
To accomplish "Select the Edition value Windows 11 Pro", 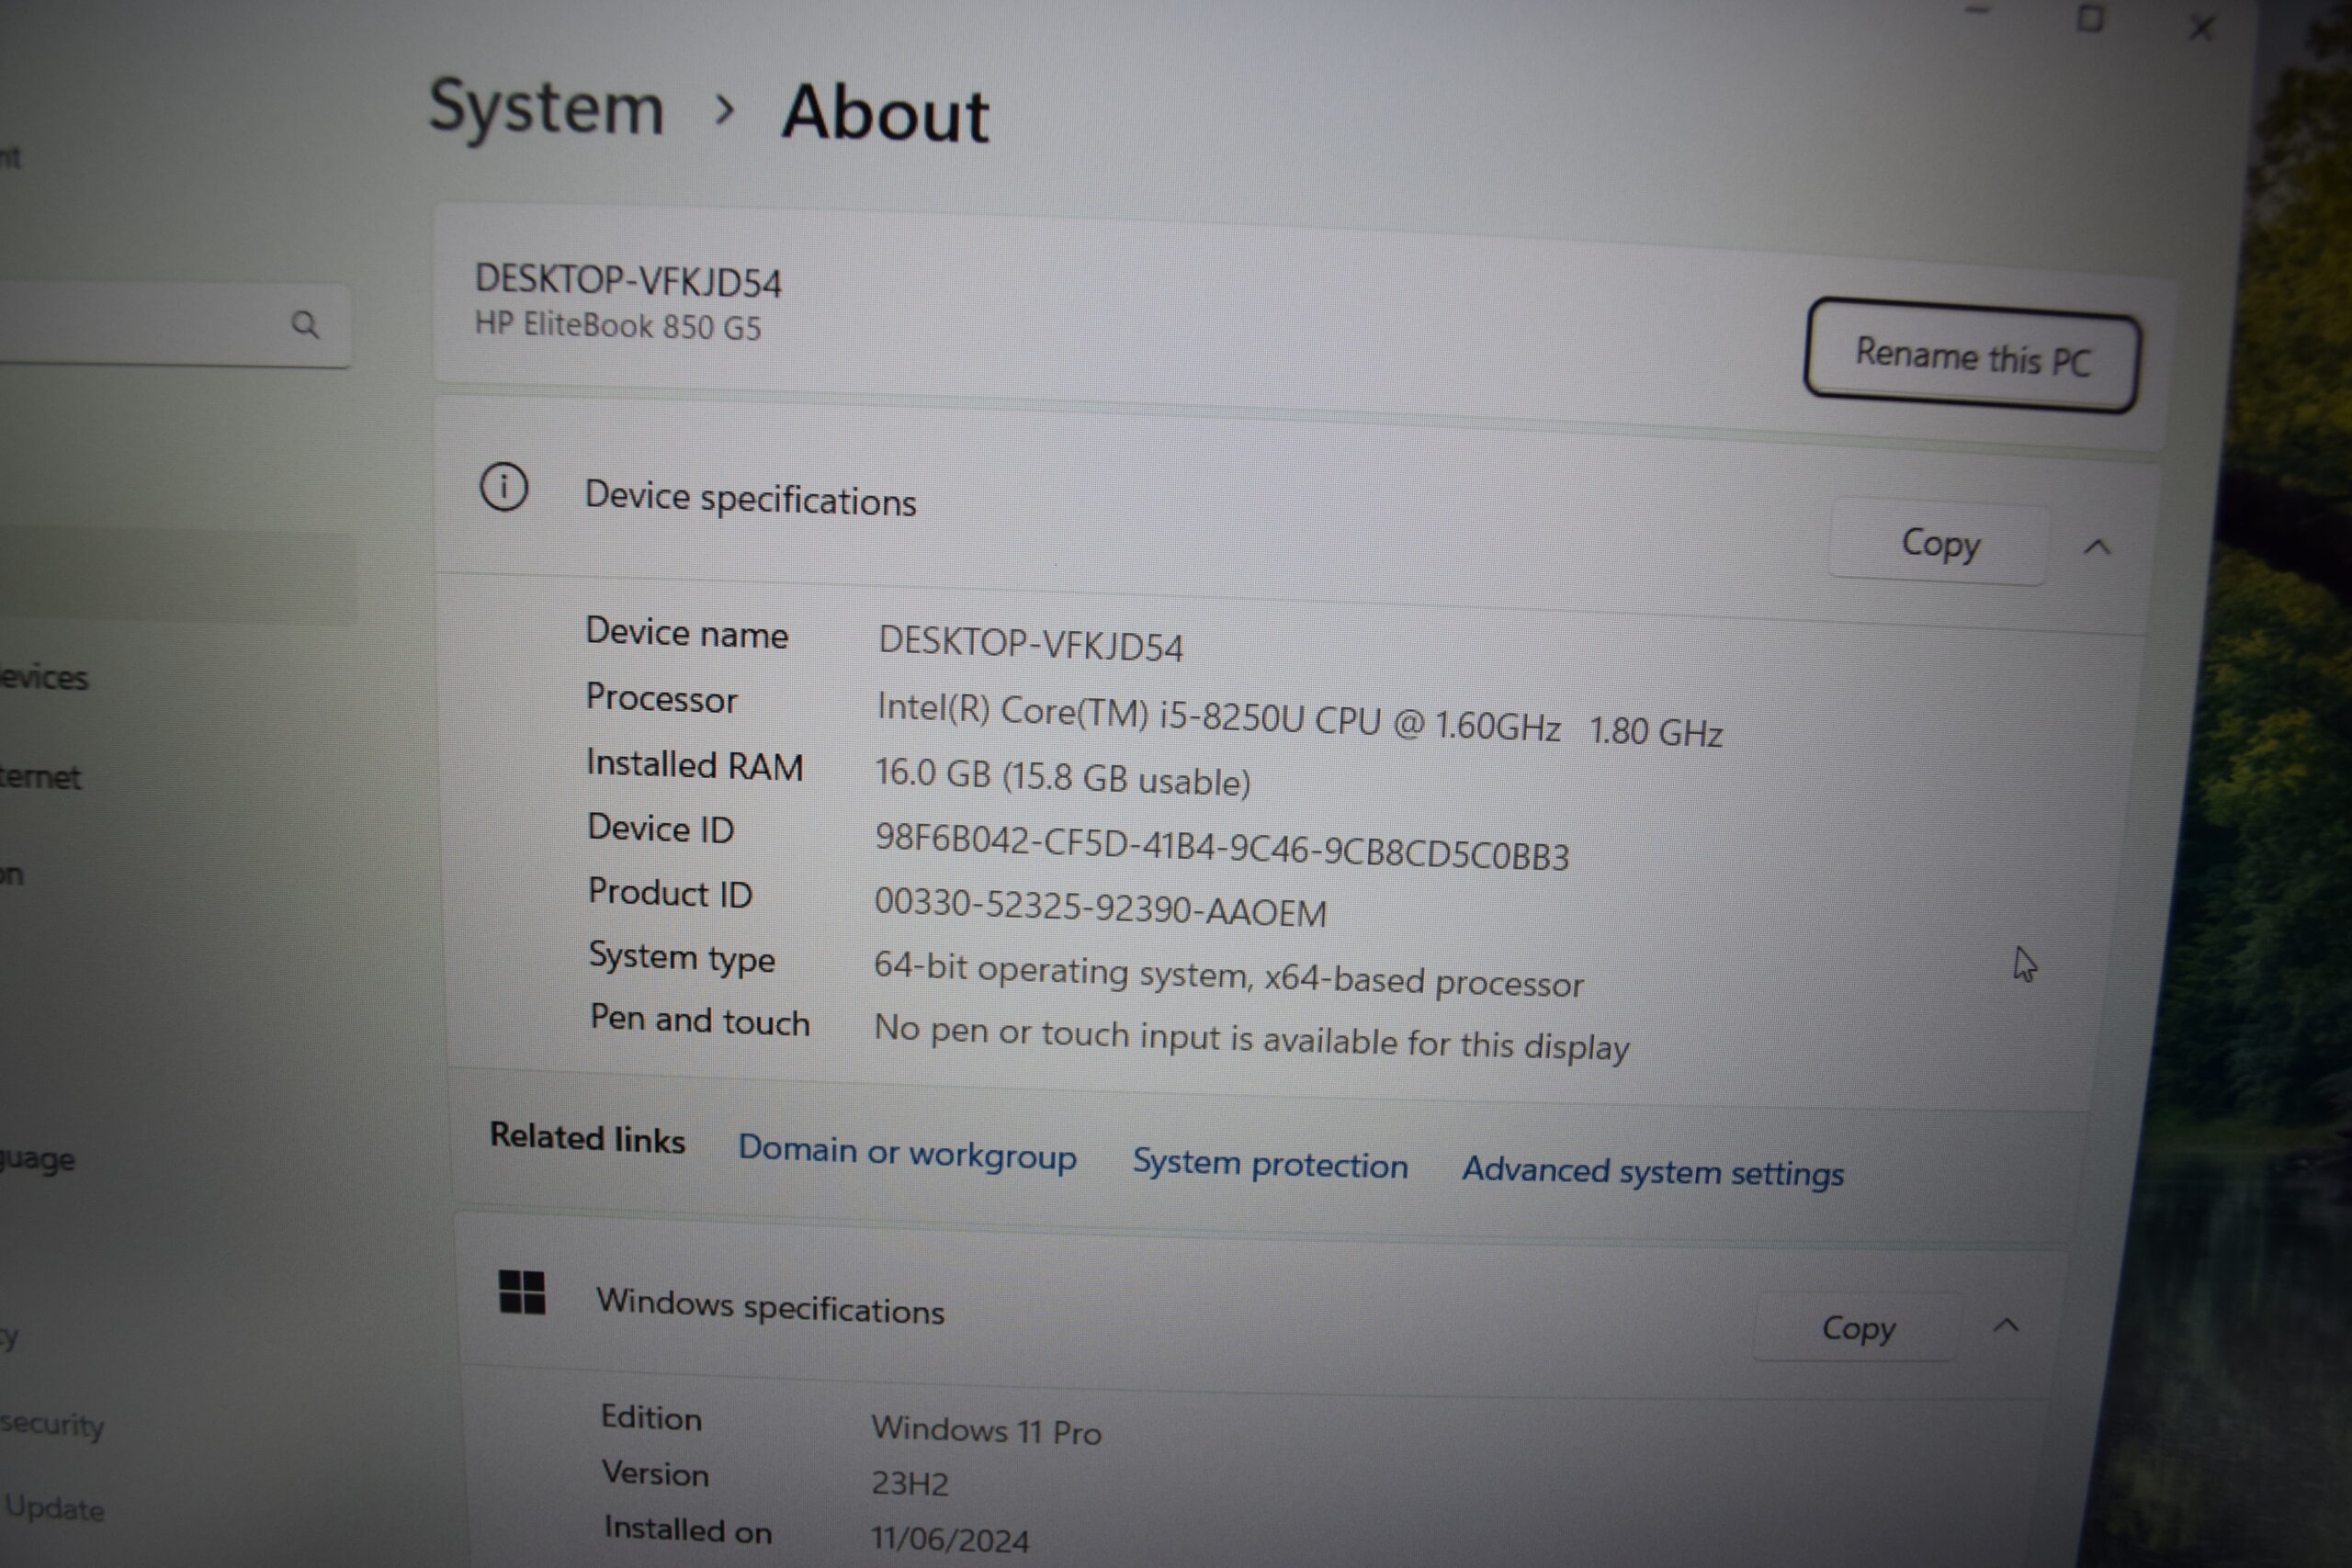I will tap(986, 1430).
